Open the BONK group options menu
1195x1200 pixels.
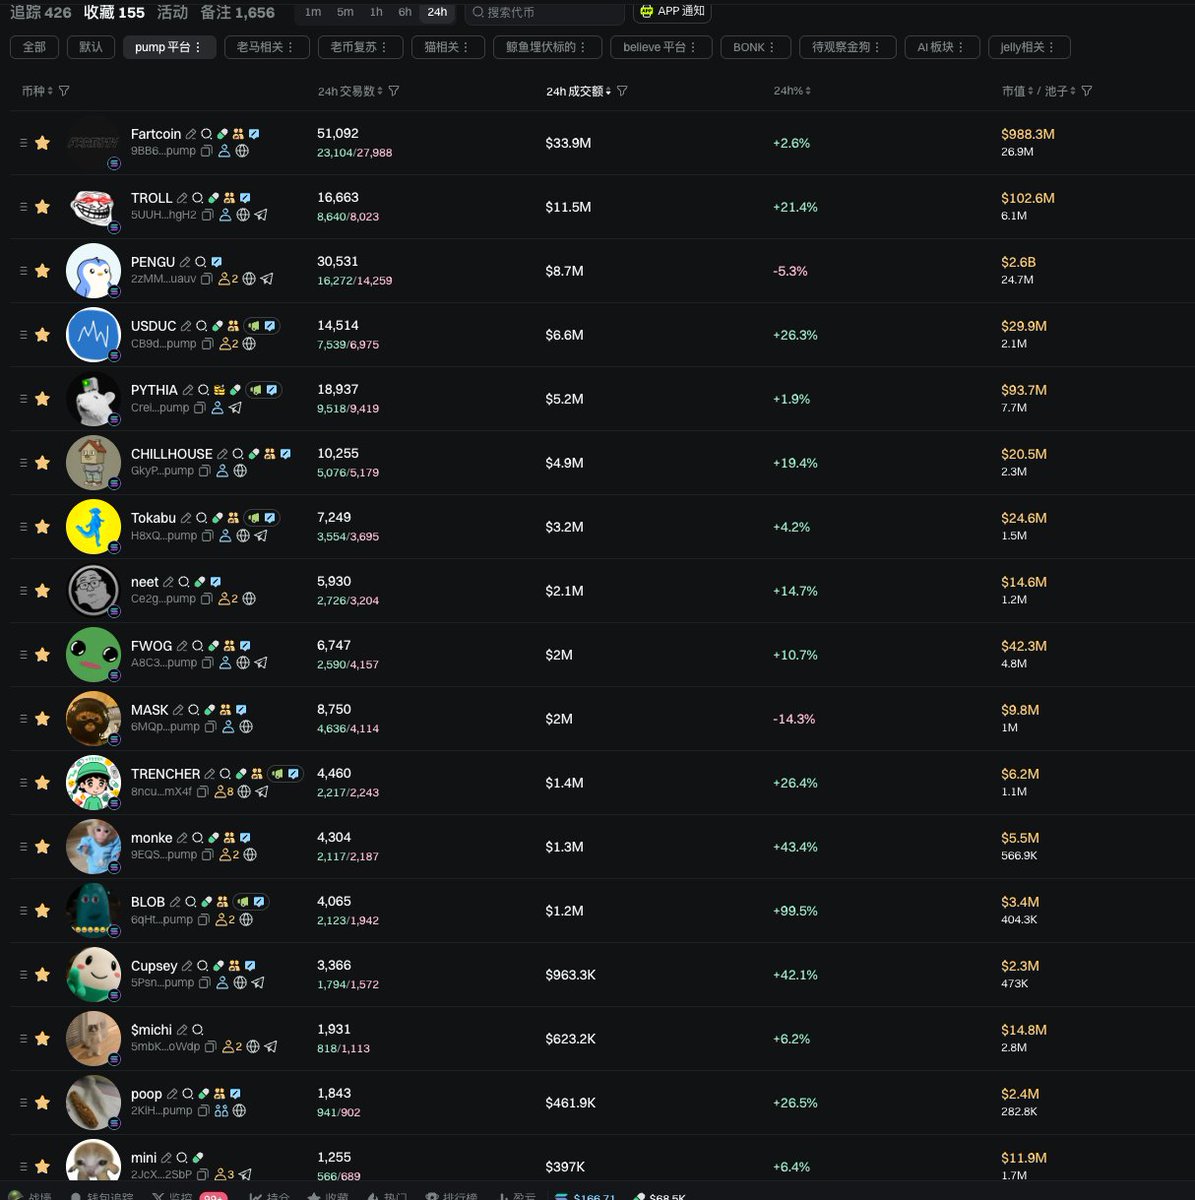tap(772, 47)
